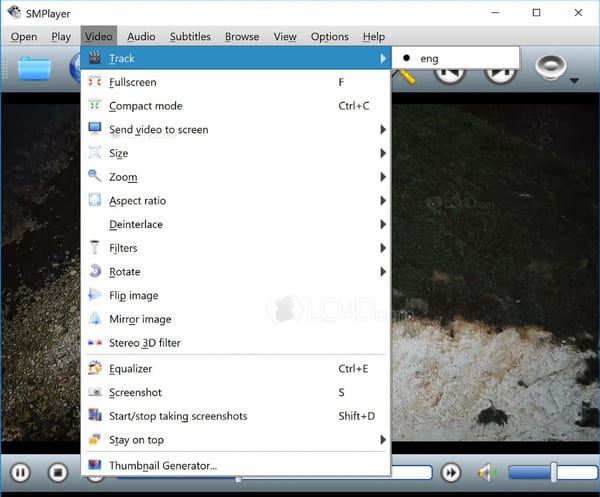Click the SMPlayer title bar app icon
This screenshot has height=497, width=600.
[14, 12]
